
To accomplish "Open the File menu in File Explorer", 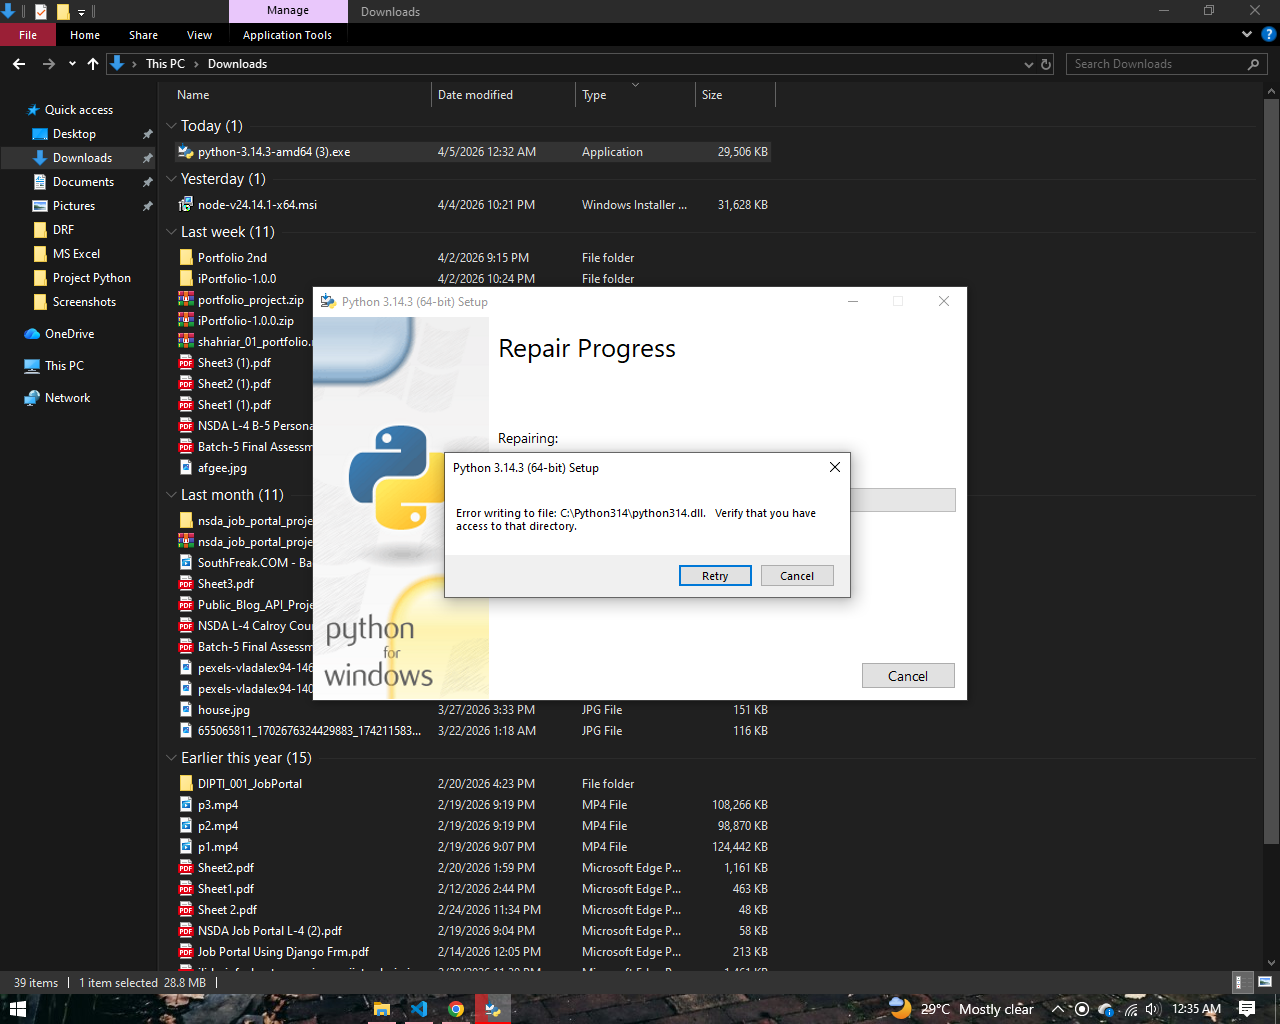I will pyautogui.click(x=28, y=35).
